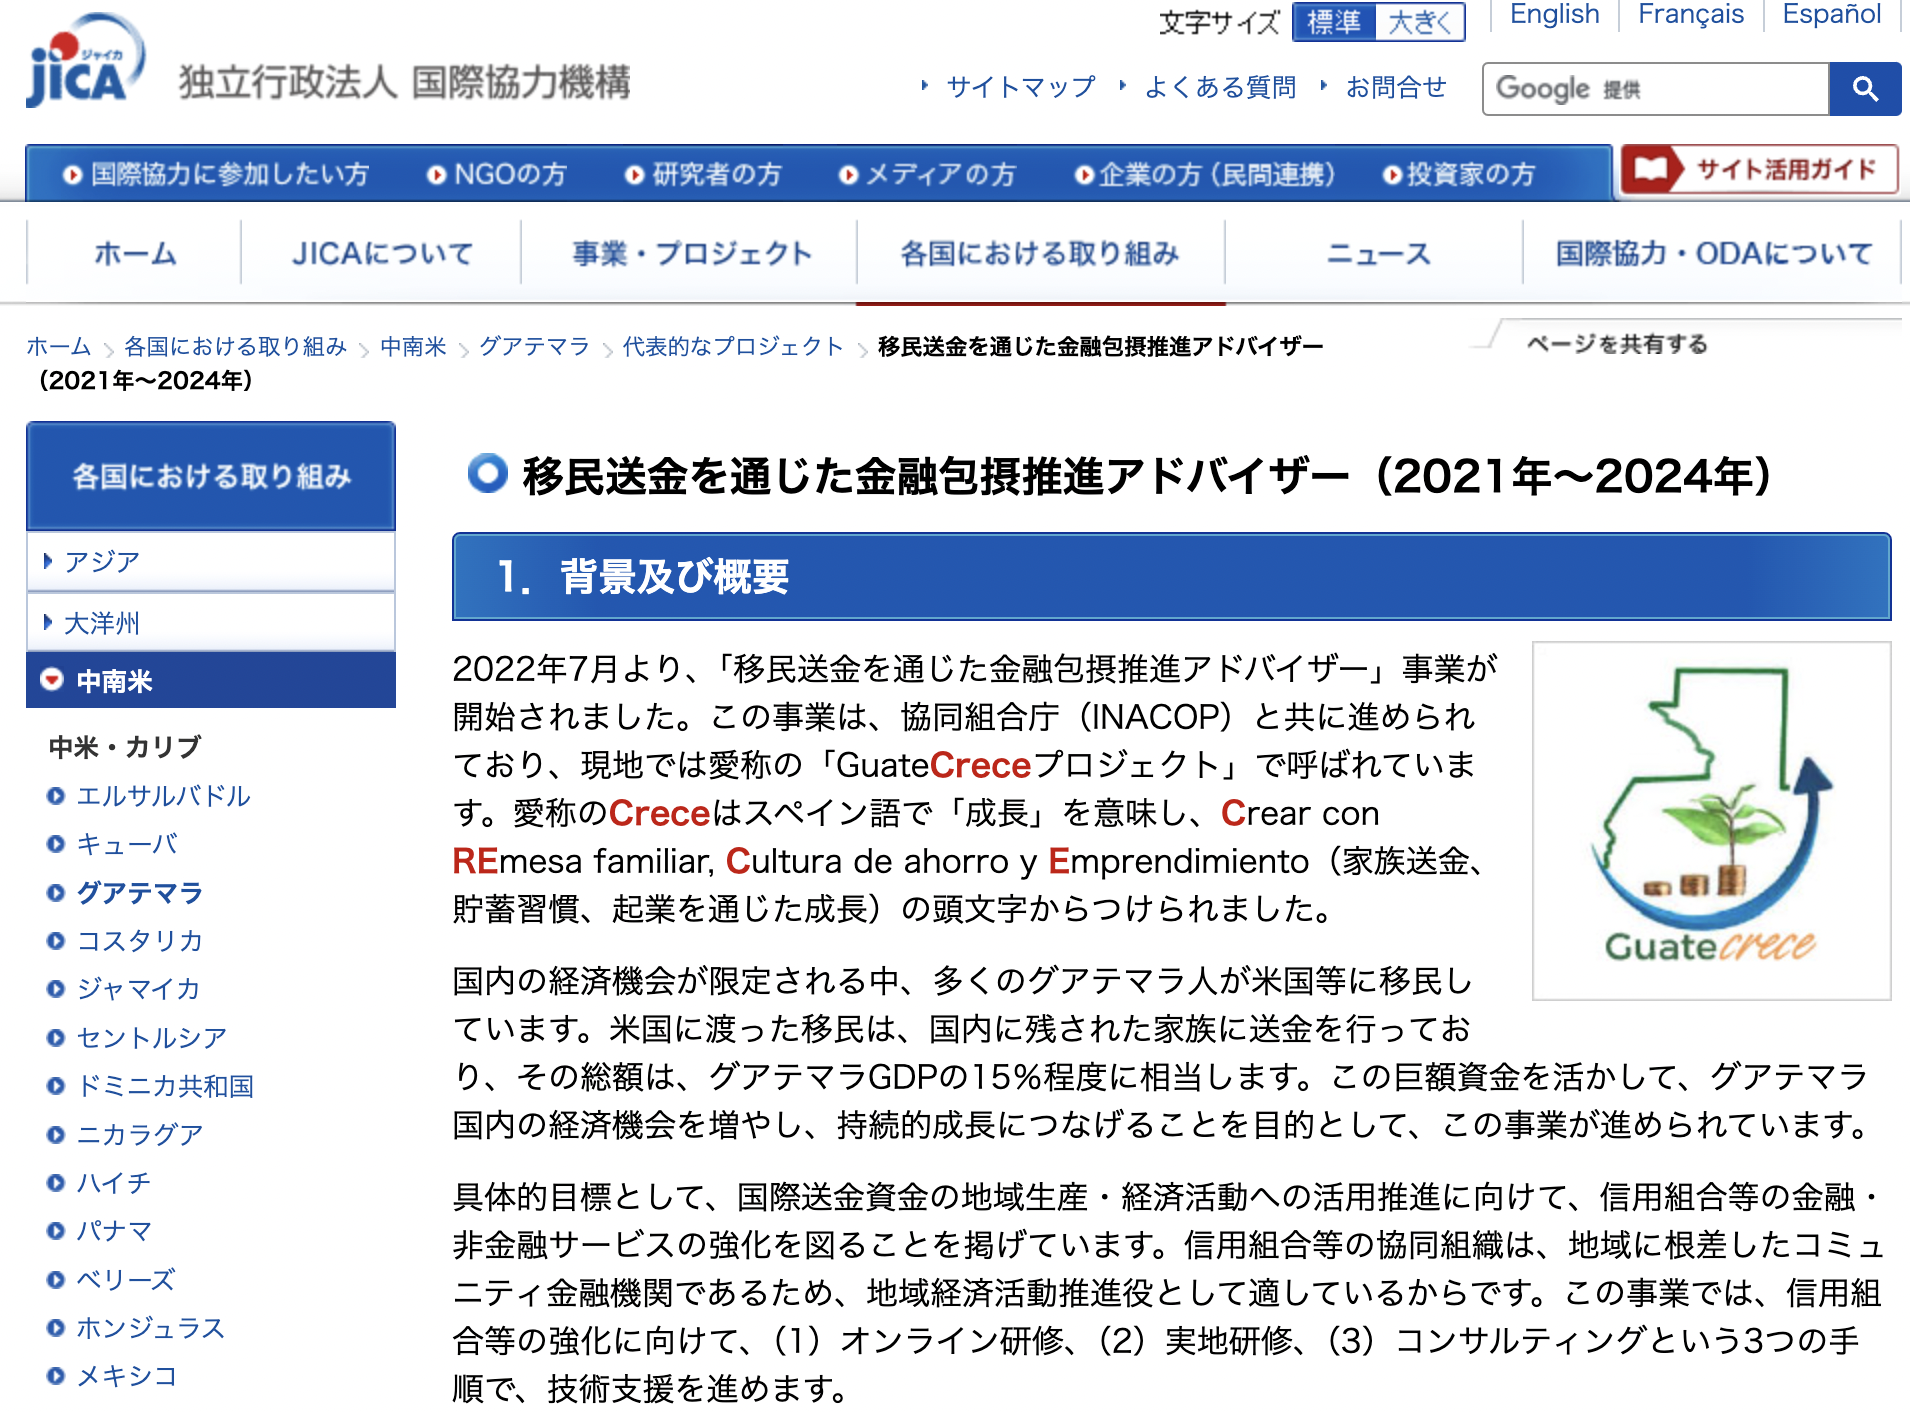1910x1412 pixels.
Task: Open エルサルバドル country page
Action: point(163,796)
